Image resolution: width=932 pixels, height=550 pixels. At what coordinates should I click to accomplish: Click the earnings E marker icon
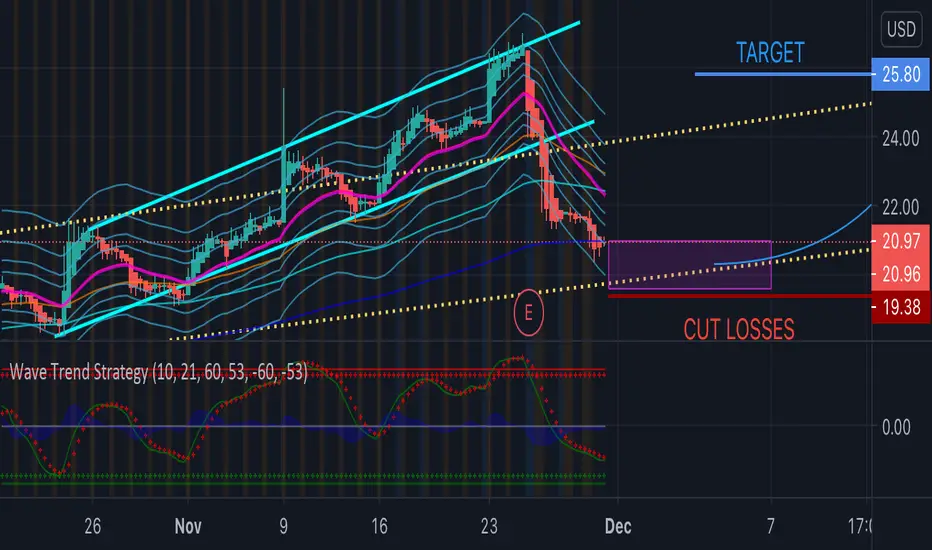point(528,313)
